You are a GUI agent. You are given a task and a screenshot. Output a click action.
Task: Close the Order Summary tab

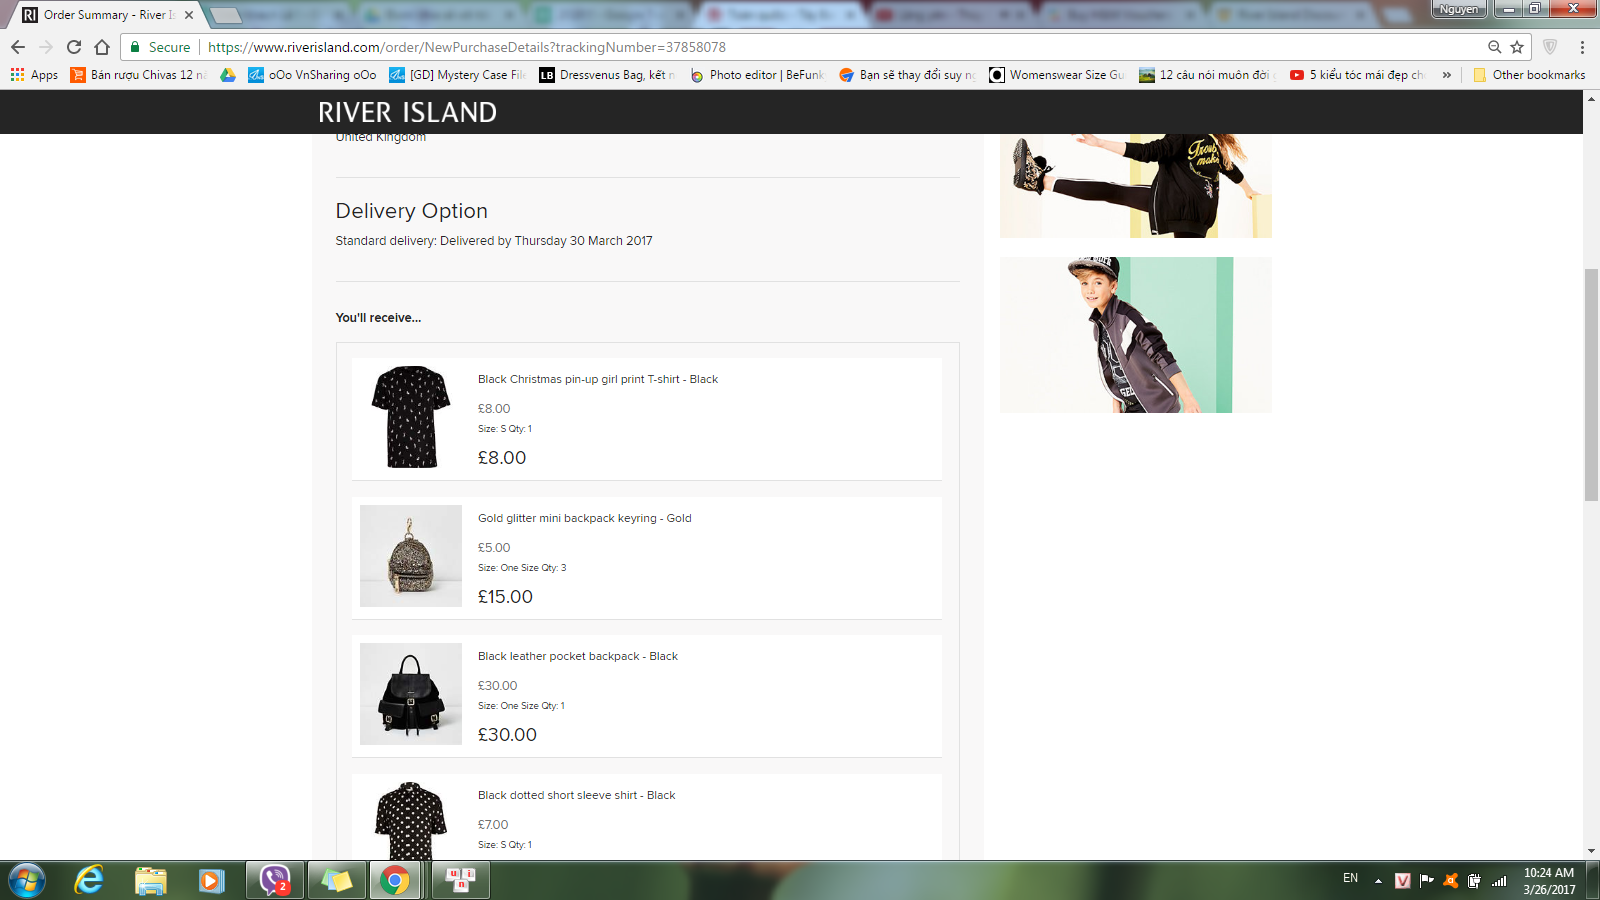189,15
